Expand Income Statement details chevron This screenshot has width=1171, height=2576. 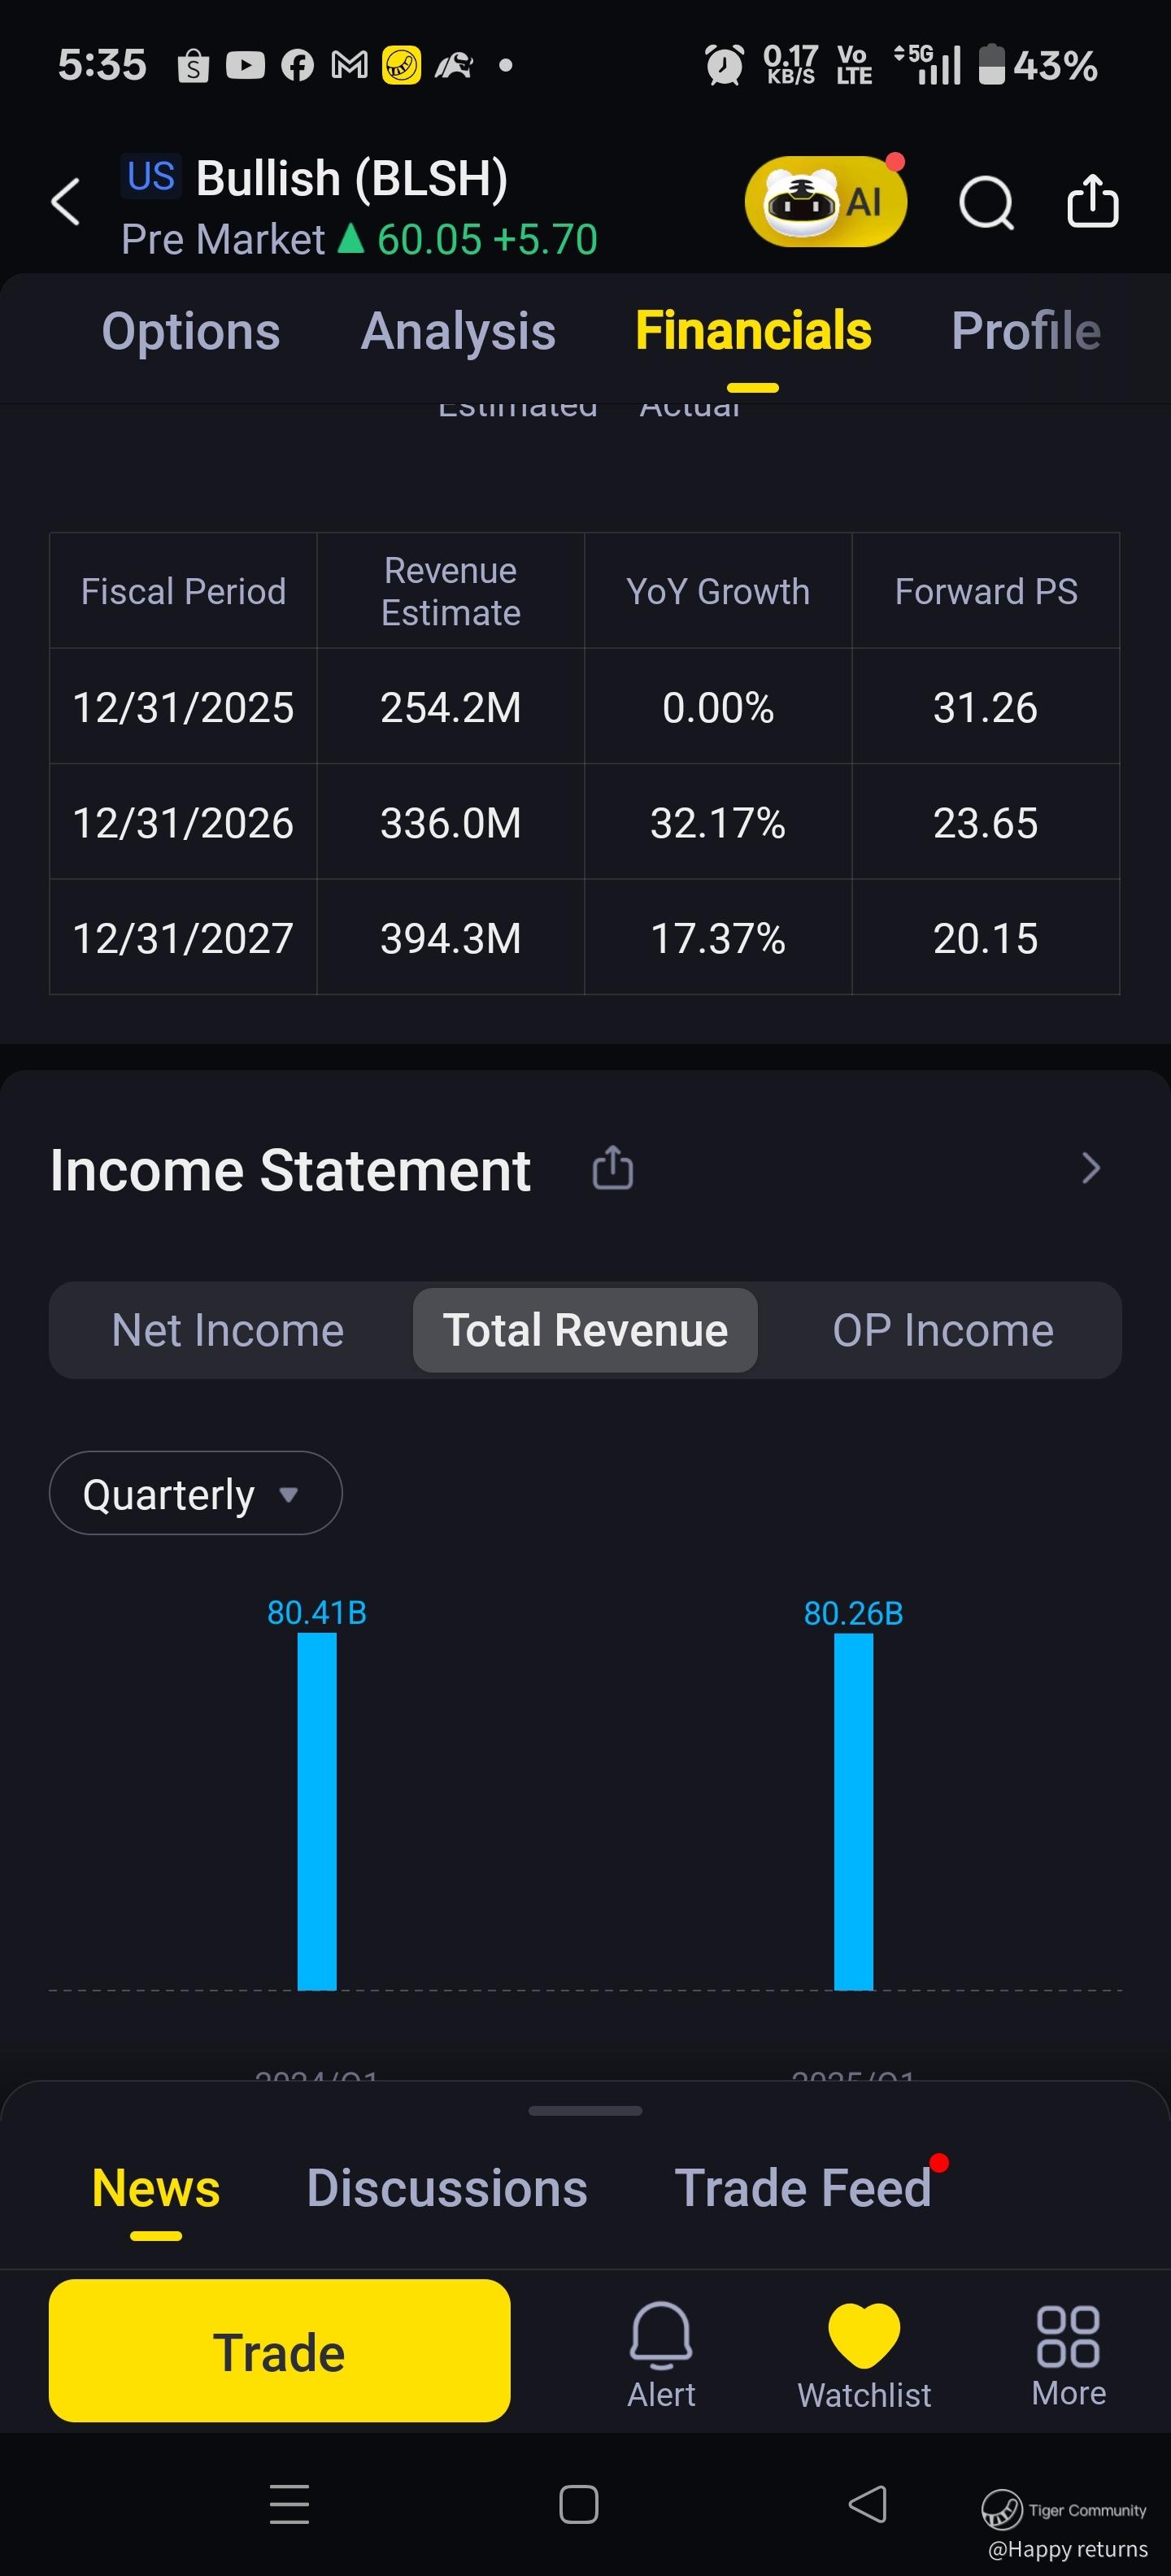click(x=1091, y=1168)
